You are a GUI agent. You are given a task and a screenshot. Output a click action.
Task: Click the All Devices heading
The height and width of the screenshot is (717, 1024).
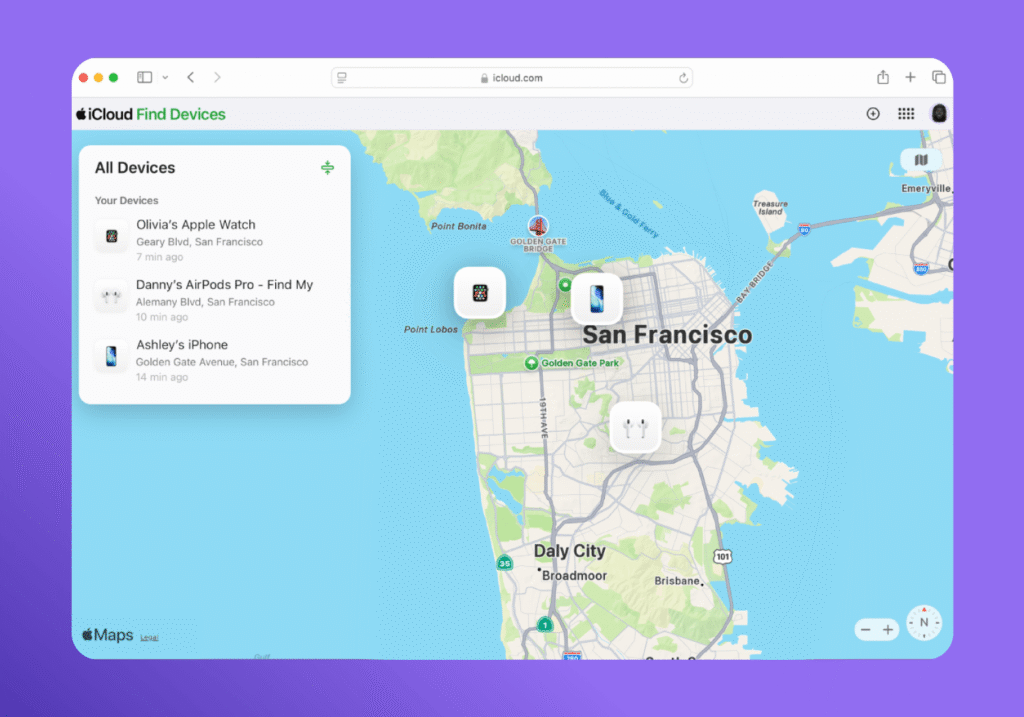click(135, 168)
